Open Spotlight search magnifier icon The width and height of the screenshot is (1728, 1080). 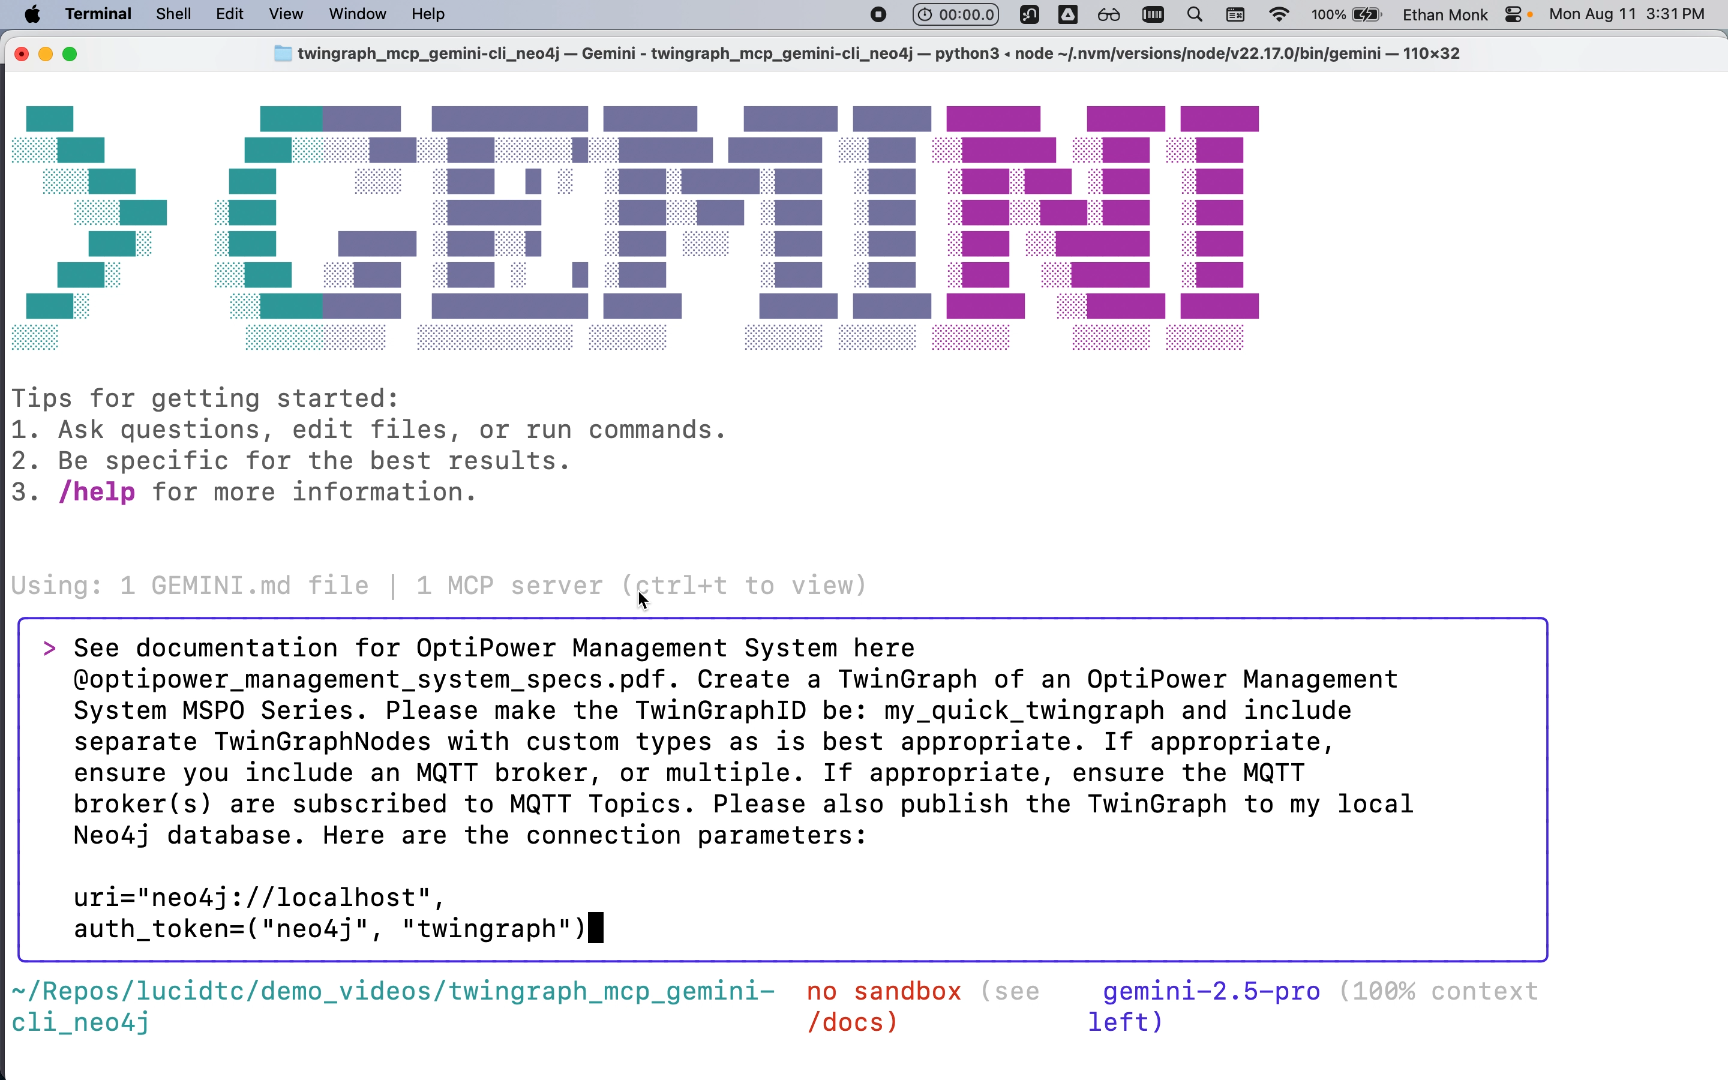coord(1194,14)
